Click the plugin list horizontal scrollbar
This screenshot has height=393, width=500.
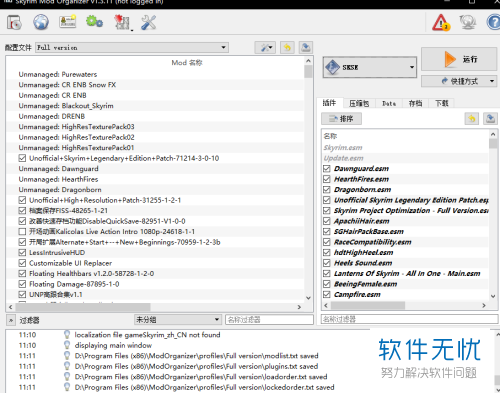tap(368, 305)
